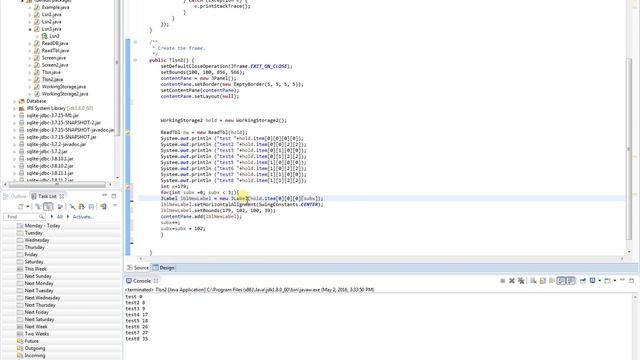Click the Package Explorer horizontal scrollbar

(x=56, y=184)
